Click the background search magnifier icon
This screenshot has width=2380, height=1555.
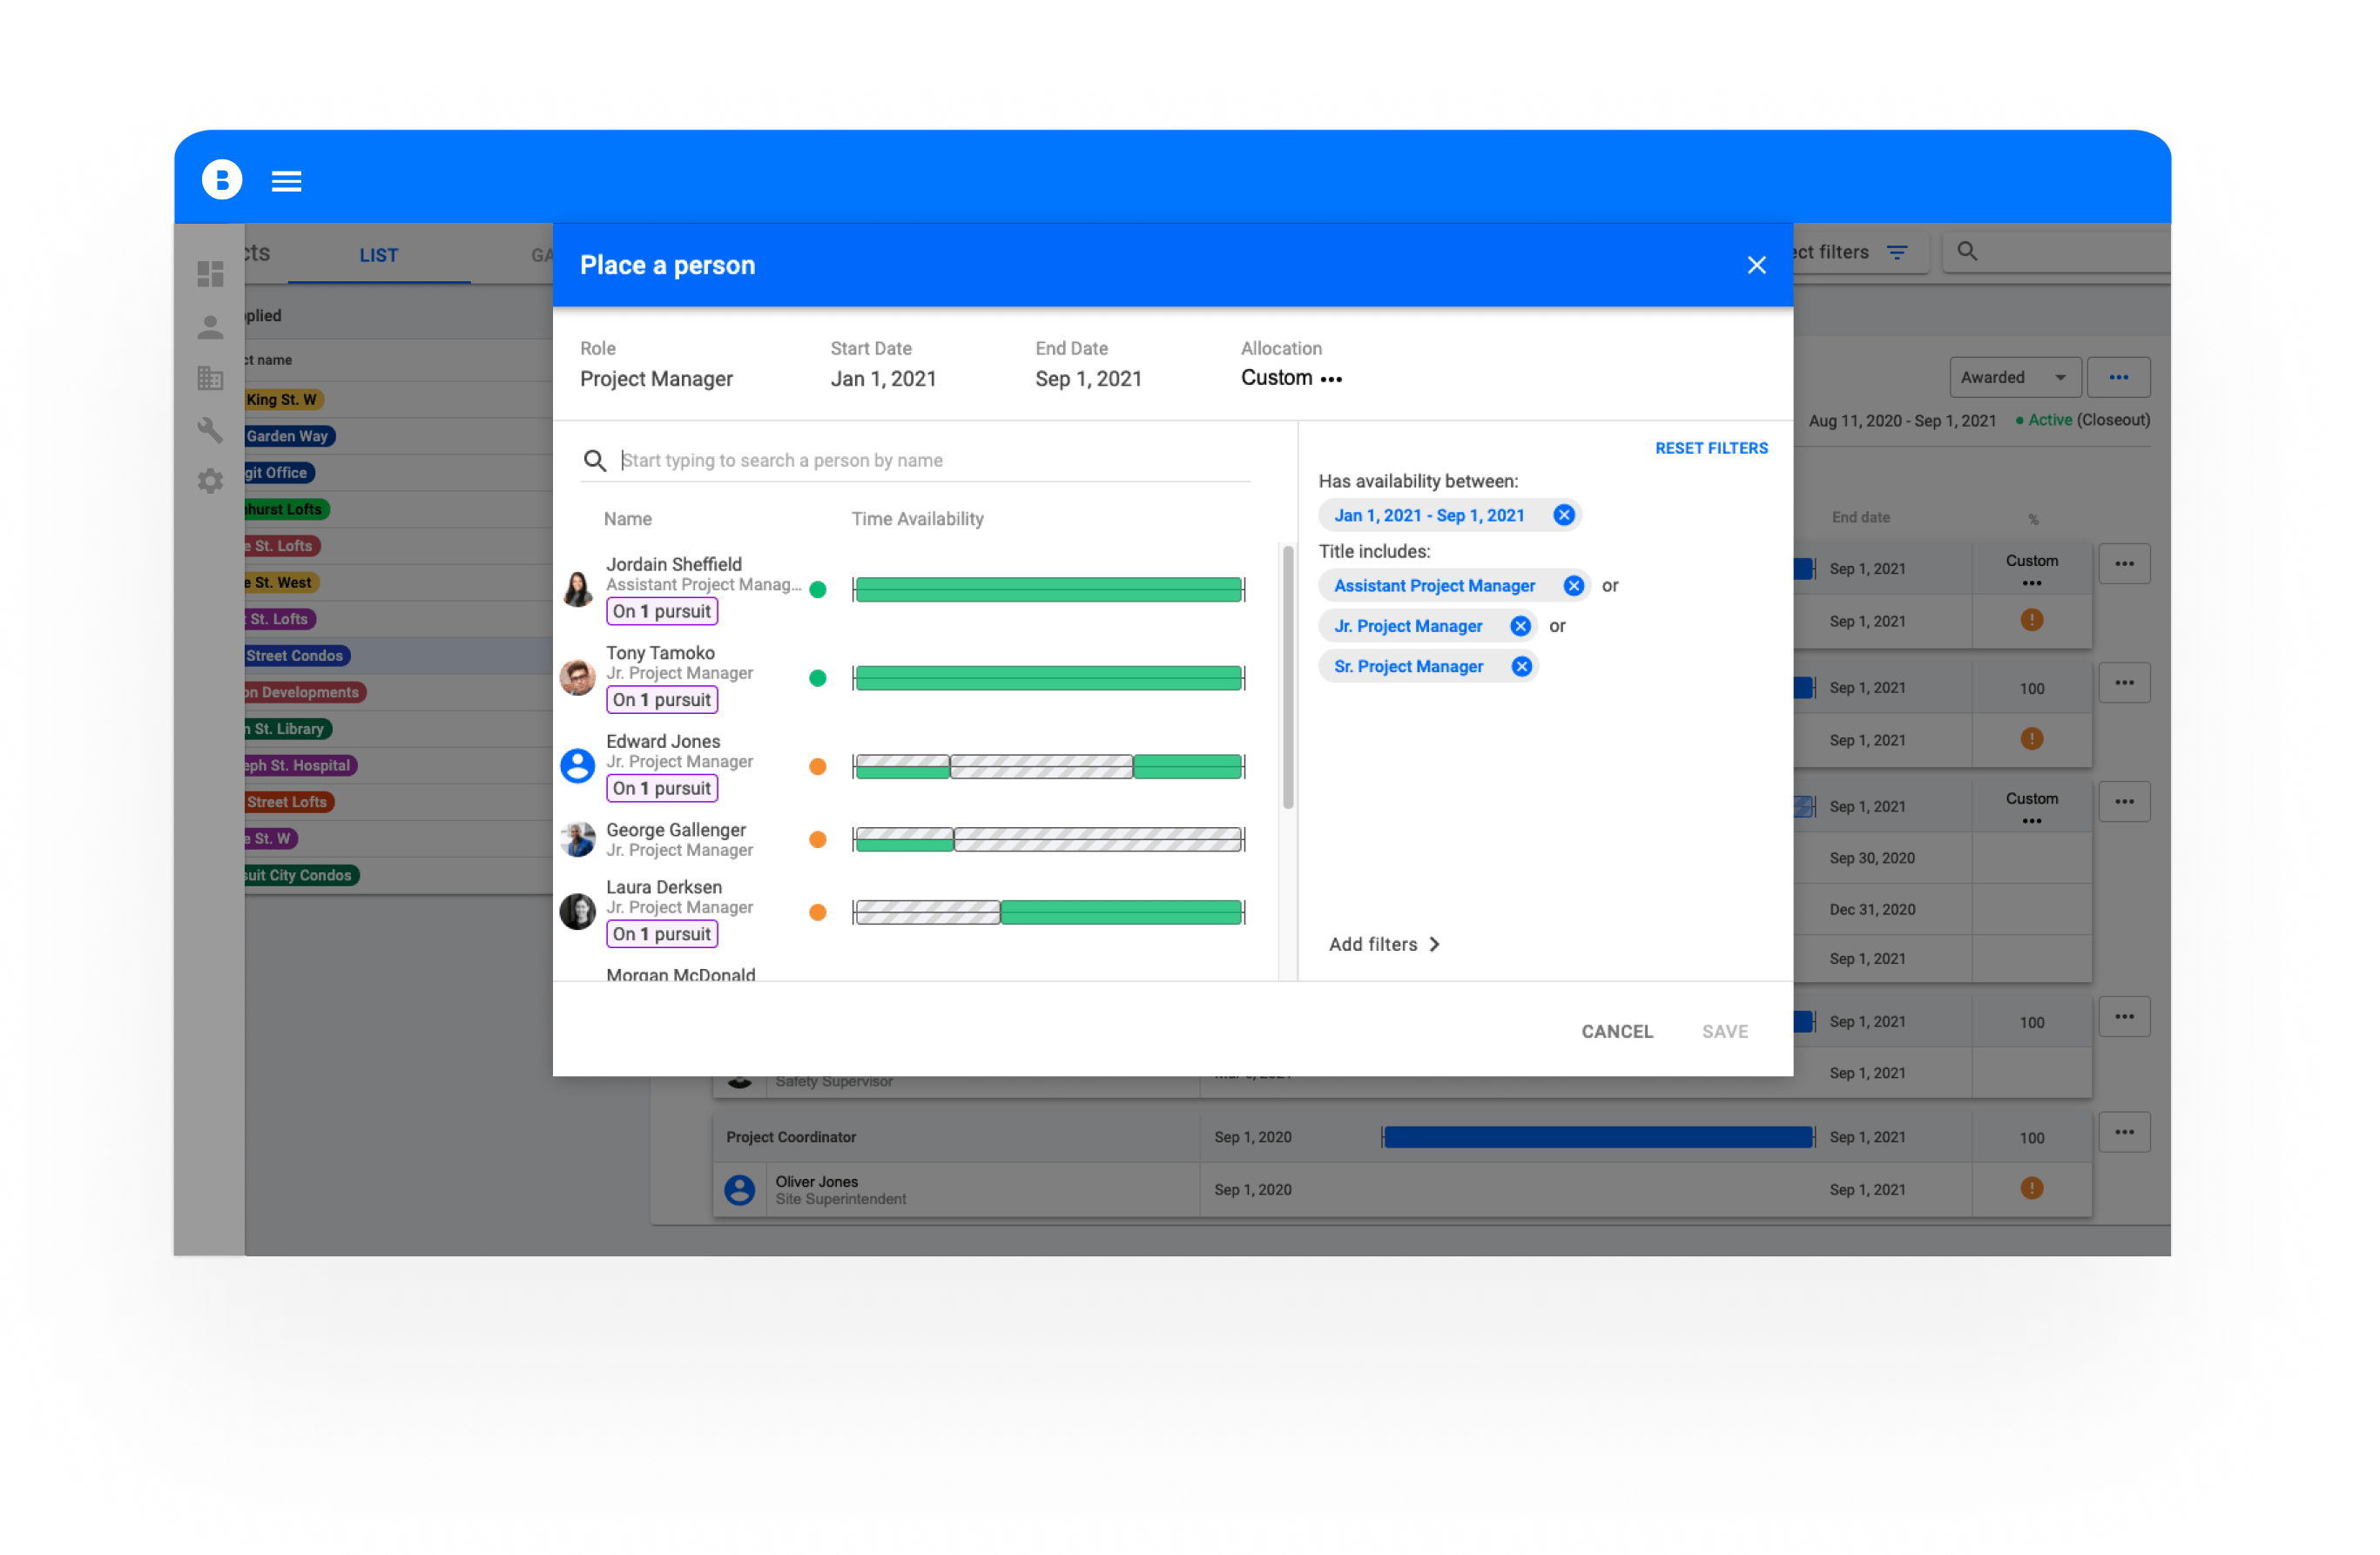click(1967, 251)
